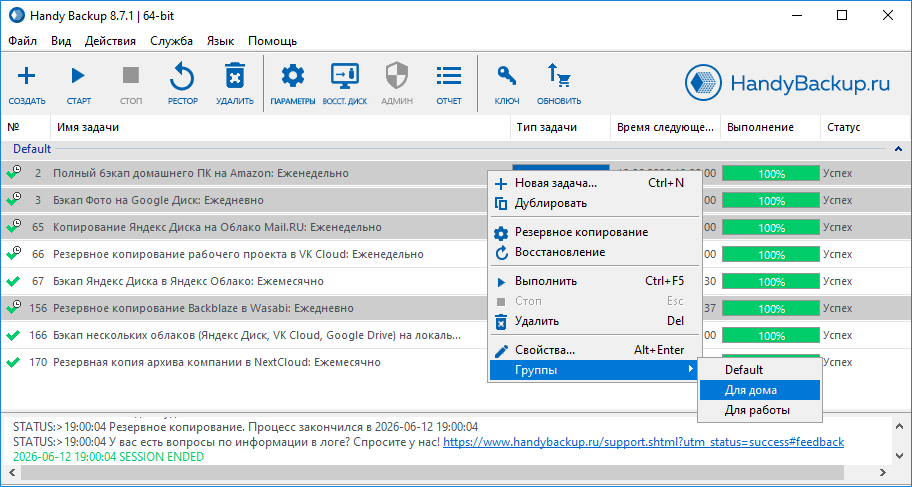This screenshot has width=912, height=487.
Task: Start the task with Старт icon
Action: tap(78, 76)
